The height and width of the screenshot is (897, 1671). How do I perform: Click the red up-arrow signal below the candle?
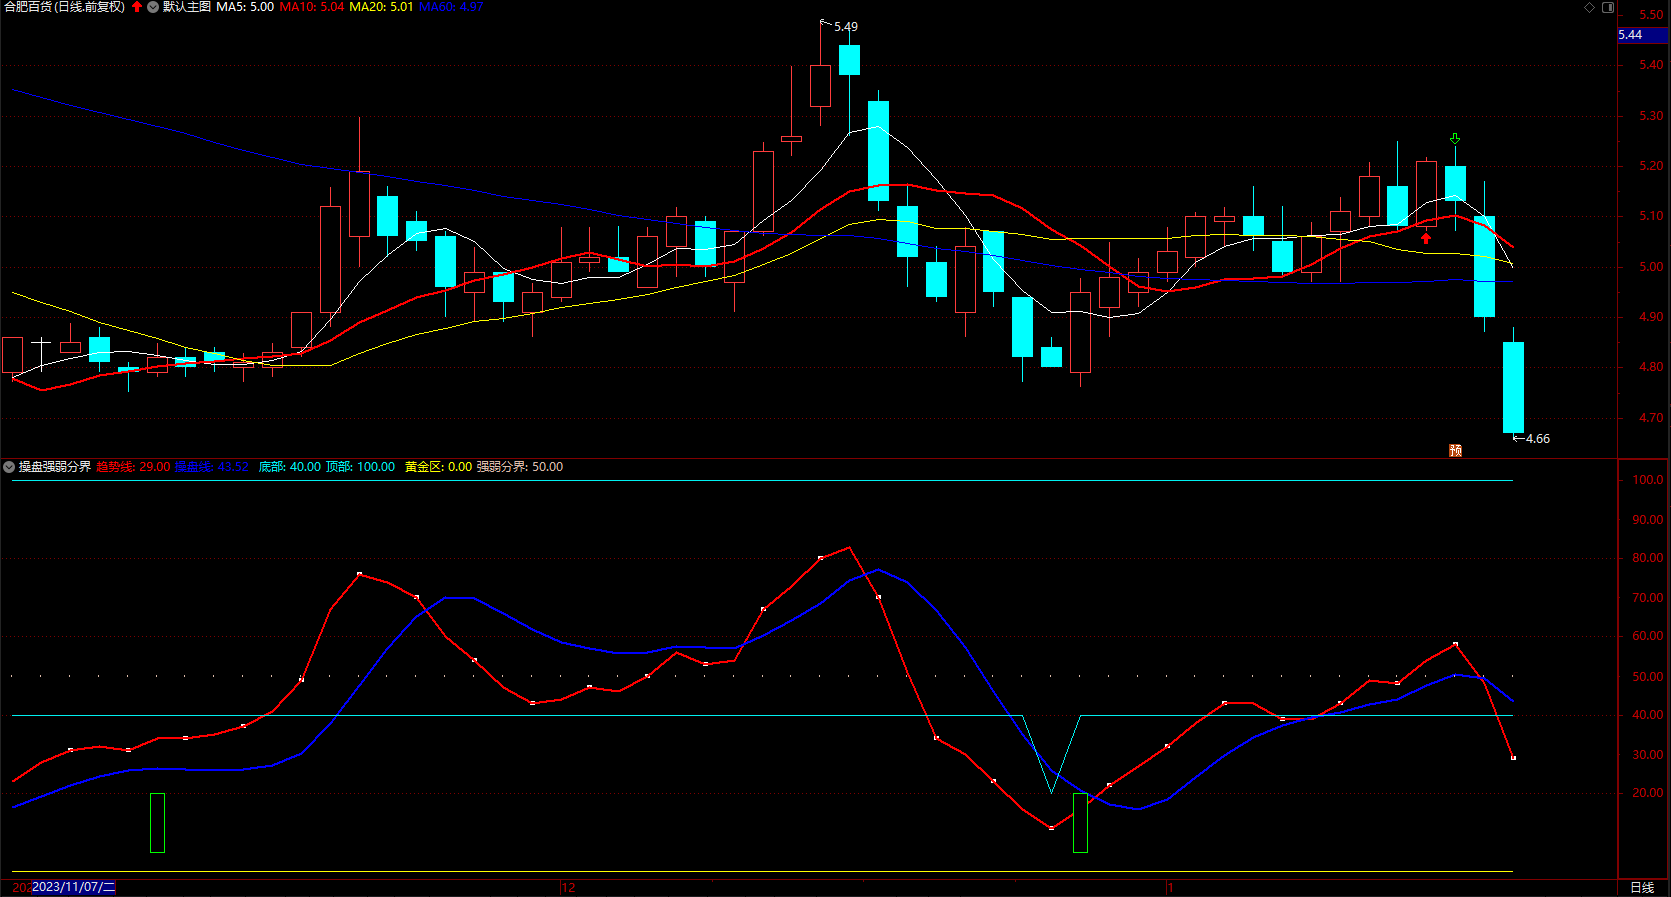1426,238
